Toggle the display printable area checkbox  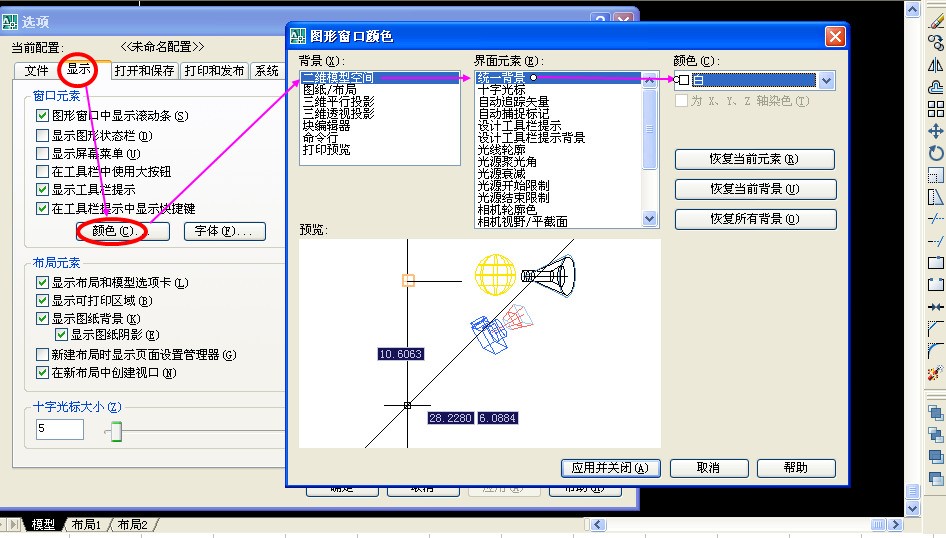tap(42, 301)
